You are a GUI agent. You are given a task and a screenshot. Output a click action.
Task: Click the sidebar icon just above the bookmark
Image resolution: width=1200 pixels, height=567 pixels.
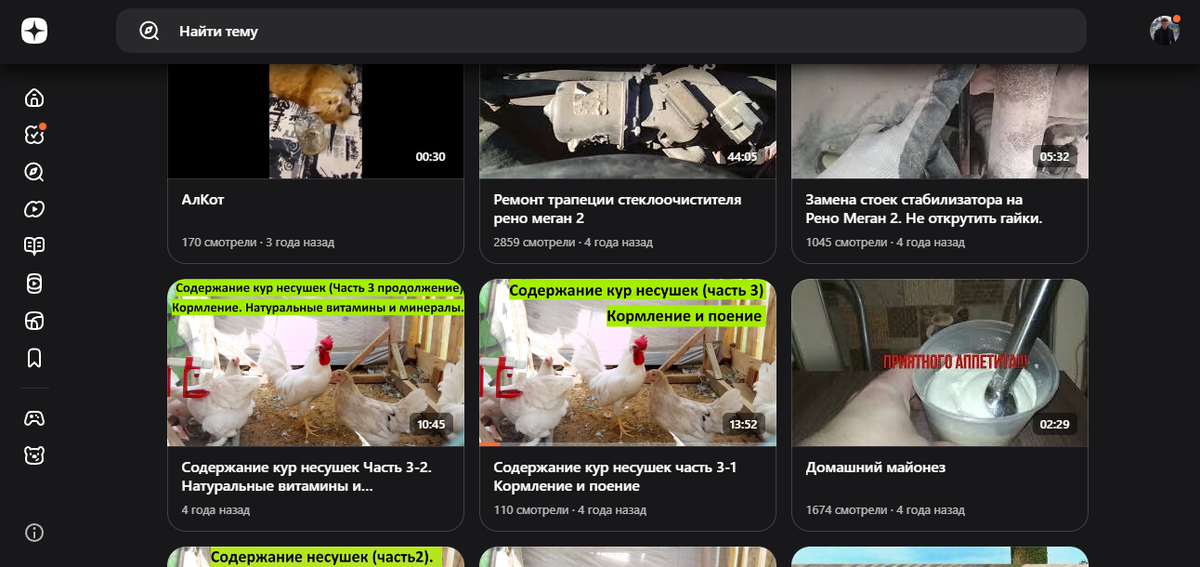point(34,320)
